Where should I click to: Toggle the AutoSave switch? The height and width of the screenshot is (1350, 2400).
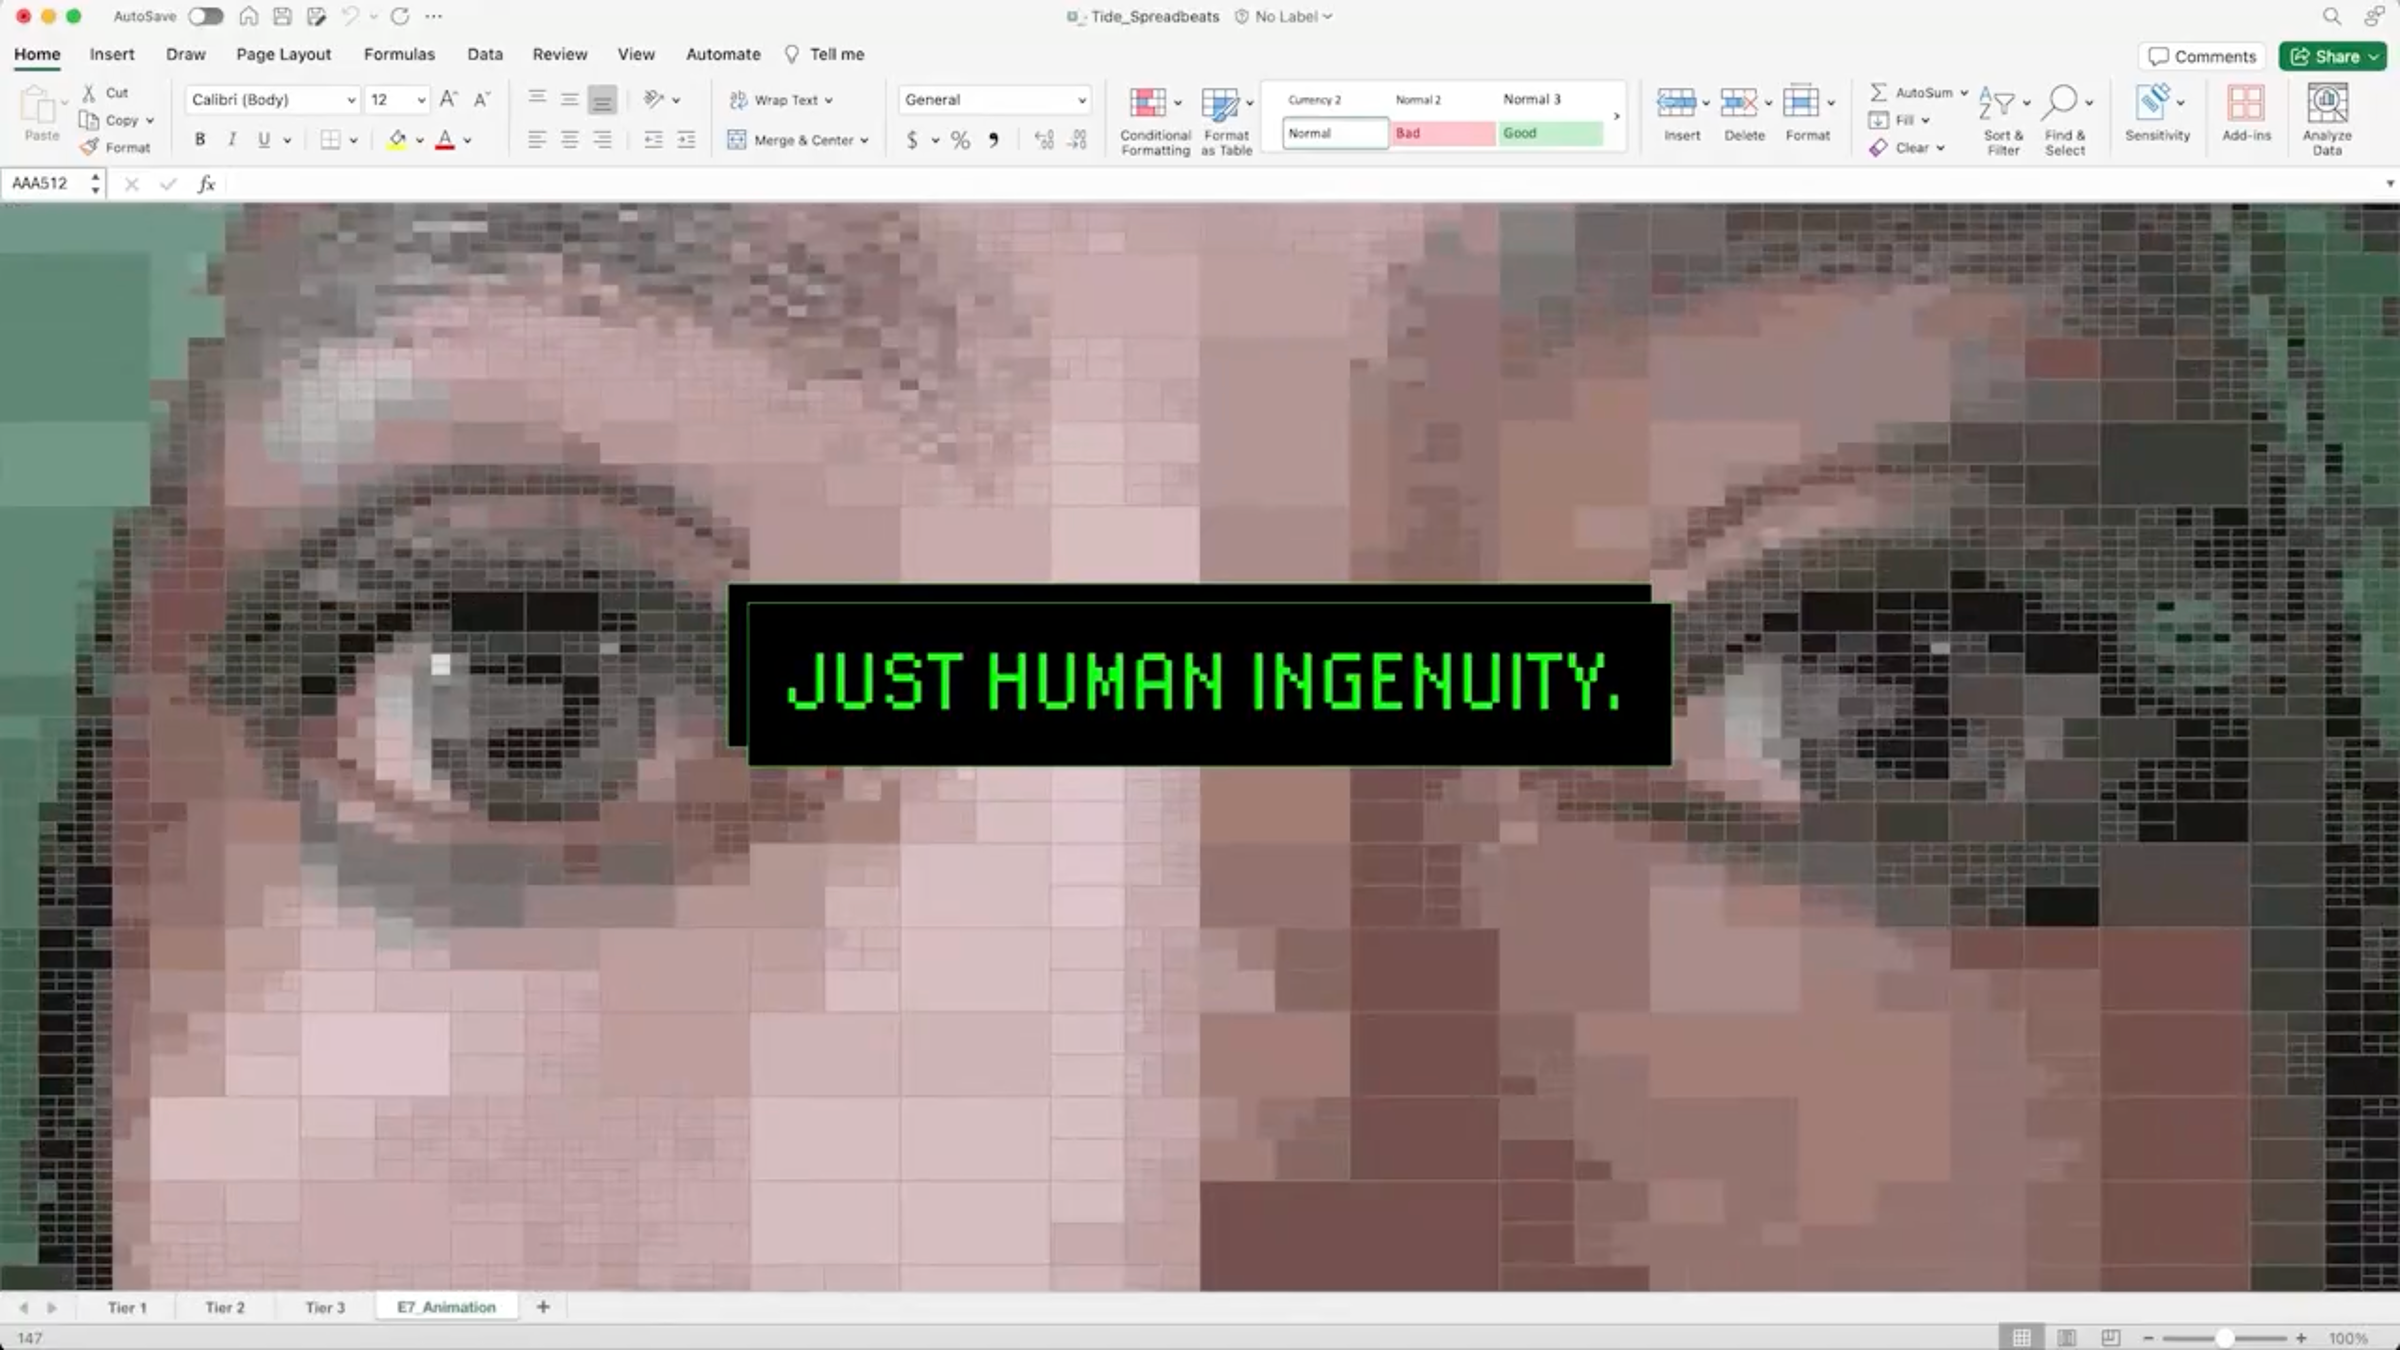(205, 16)
